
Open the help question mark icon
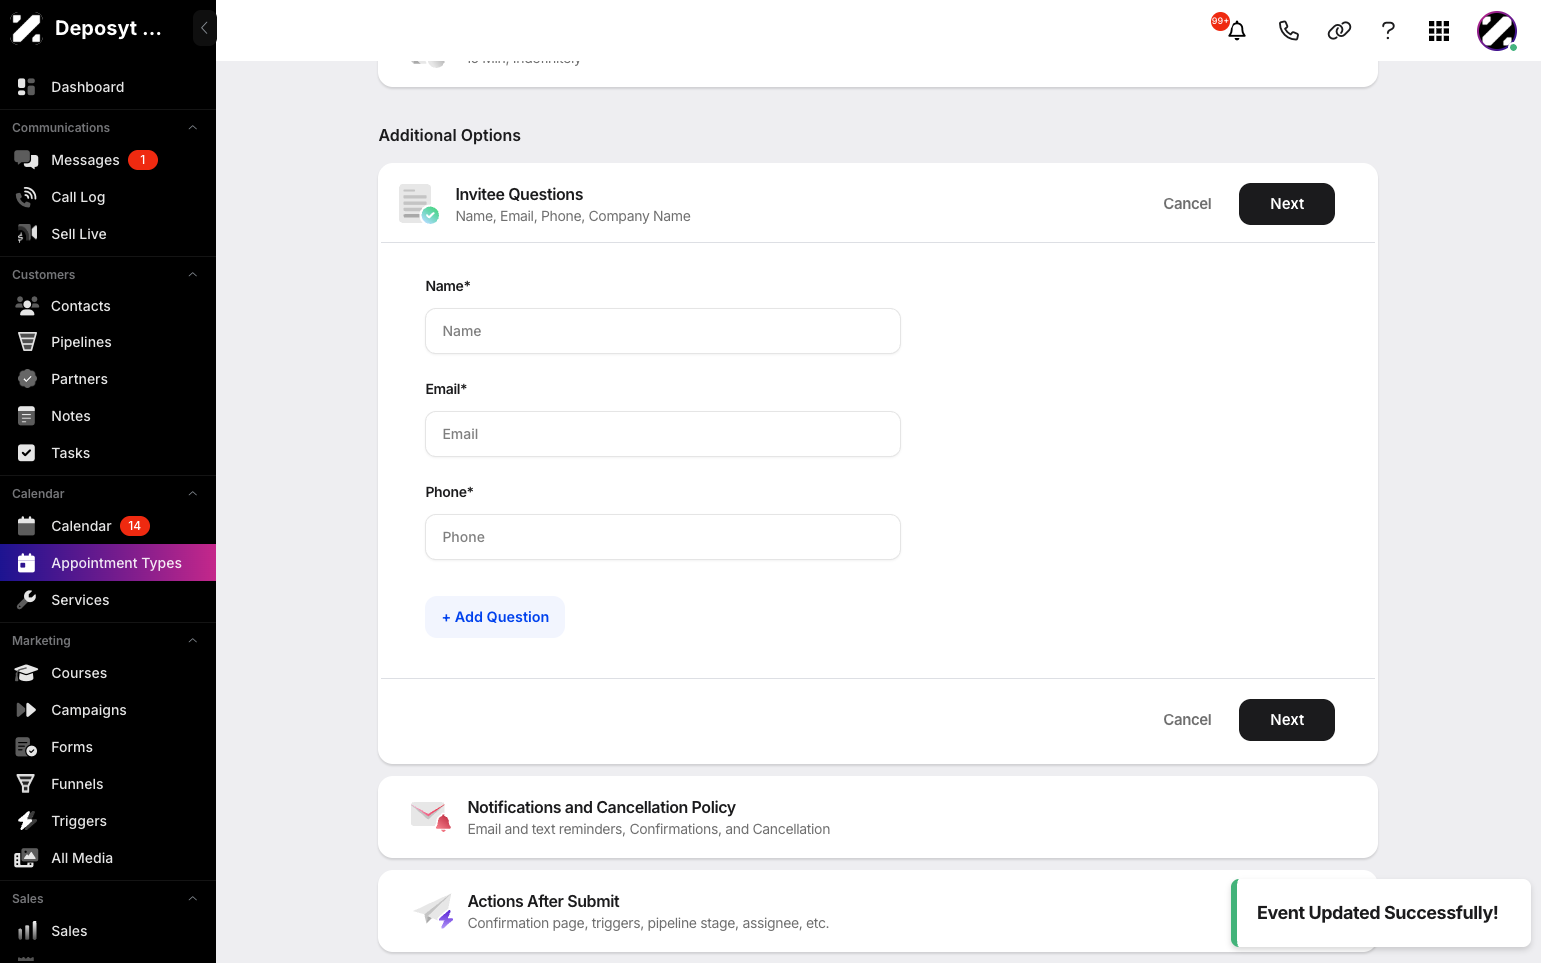(x=1388, y=31)
